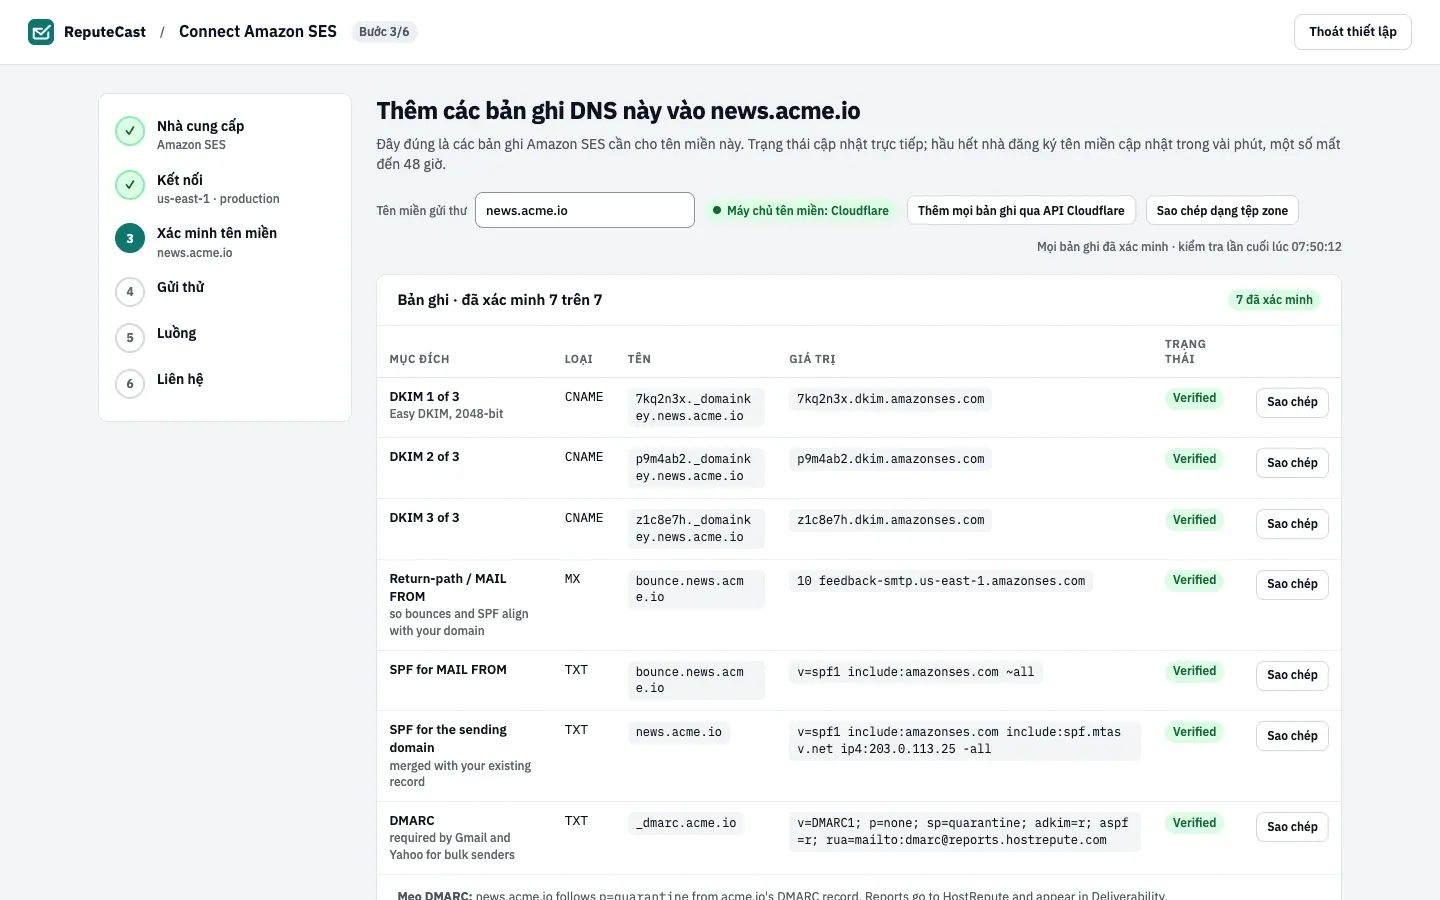Select the p9m4ab2.dkim.amazonses.com value

point(891,459)
